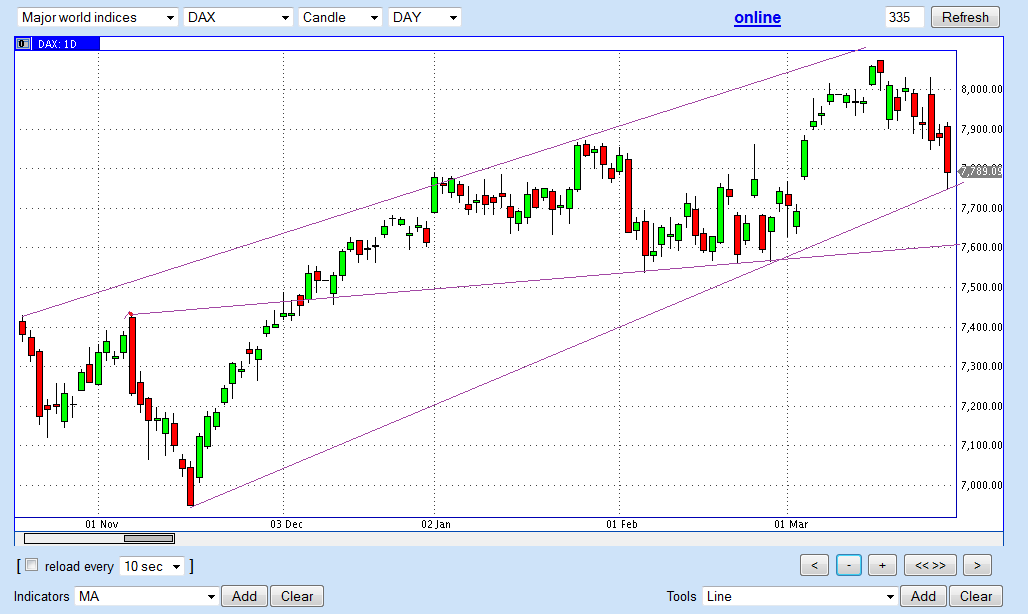This screenshot has height=614, width=1028.
Task: Click the 01 Nov date axis label
Action: click(102, 524)
